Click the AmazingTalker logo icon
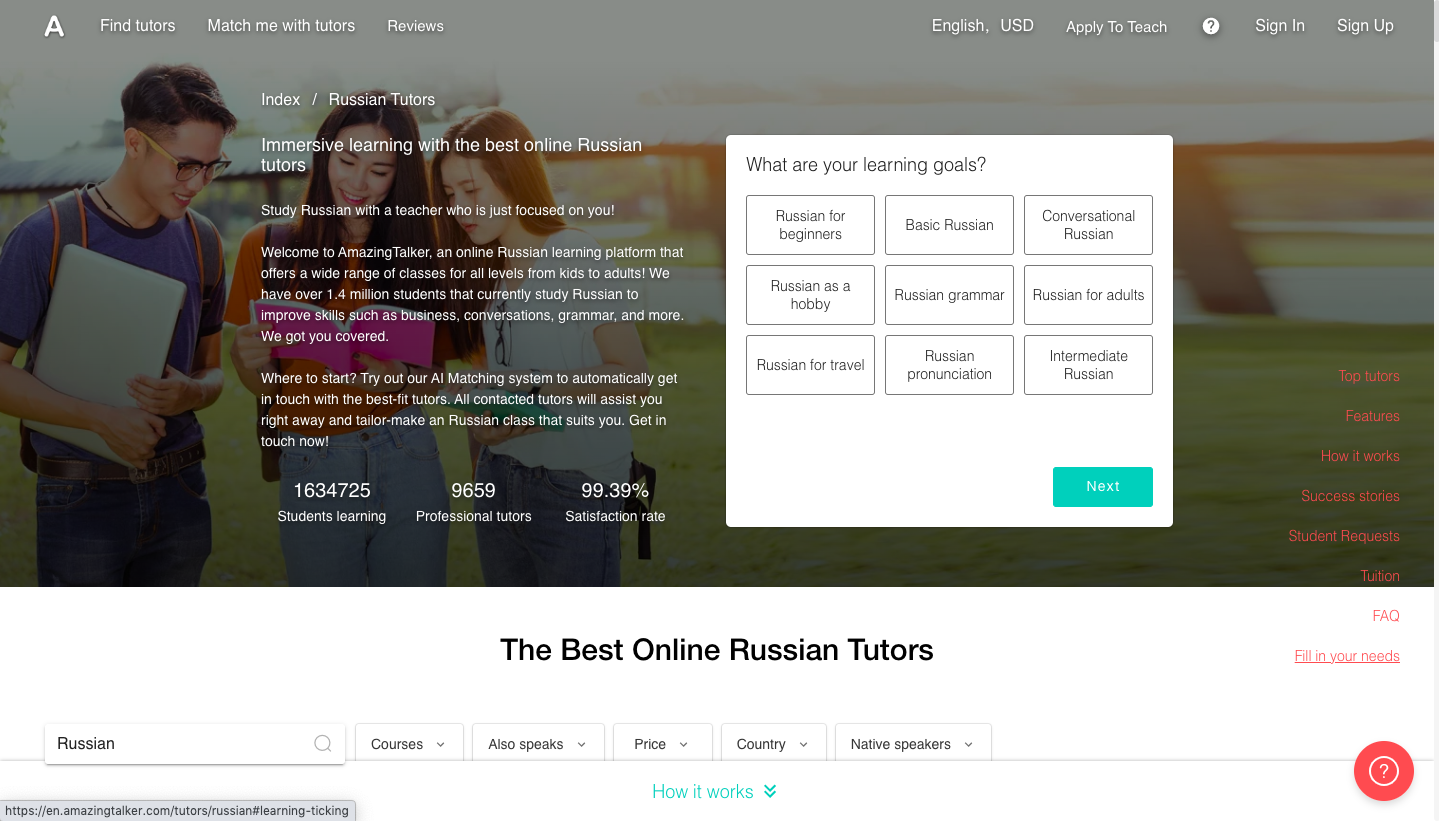The width and height of the screenshot is (1439, 821). click(x=54, y=27)
